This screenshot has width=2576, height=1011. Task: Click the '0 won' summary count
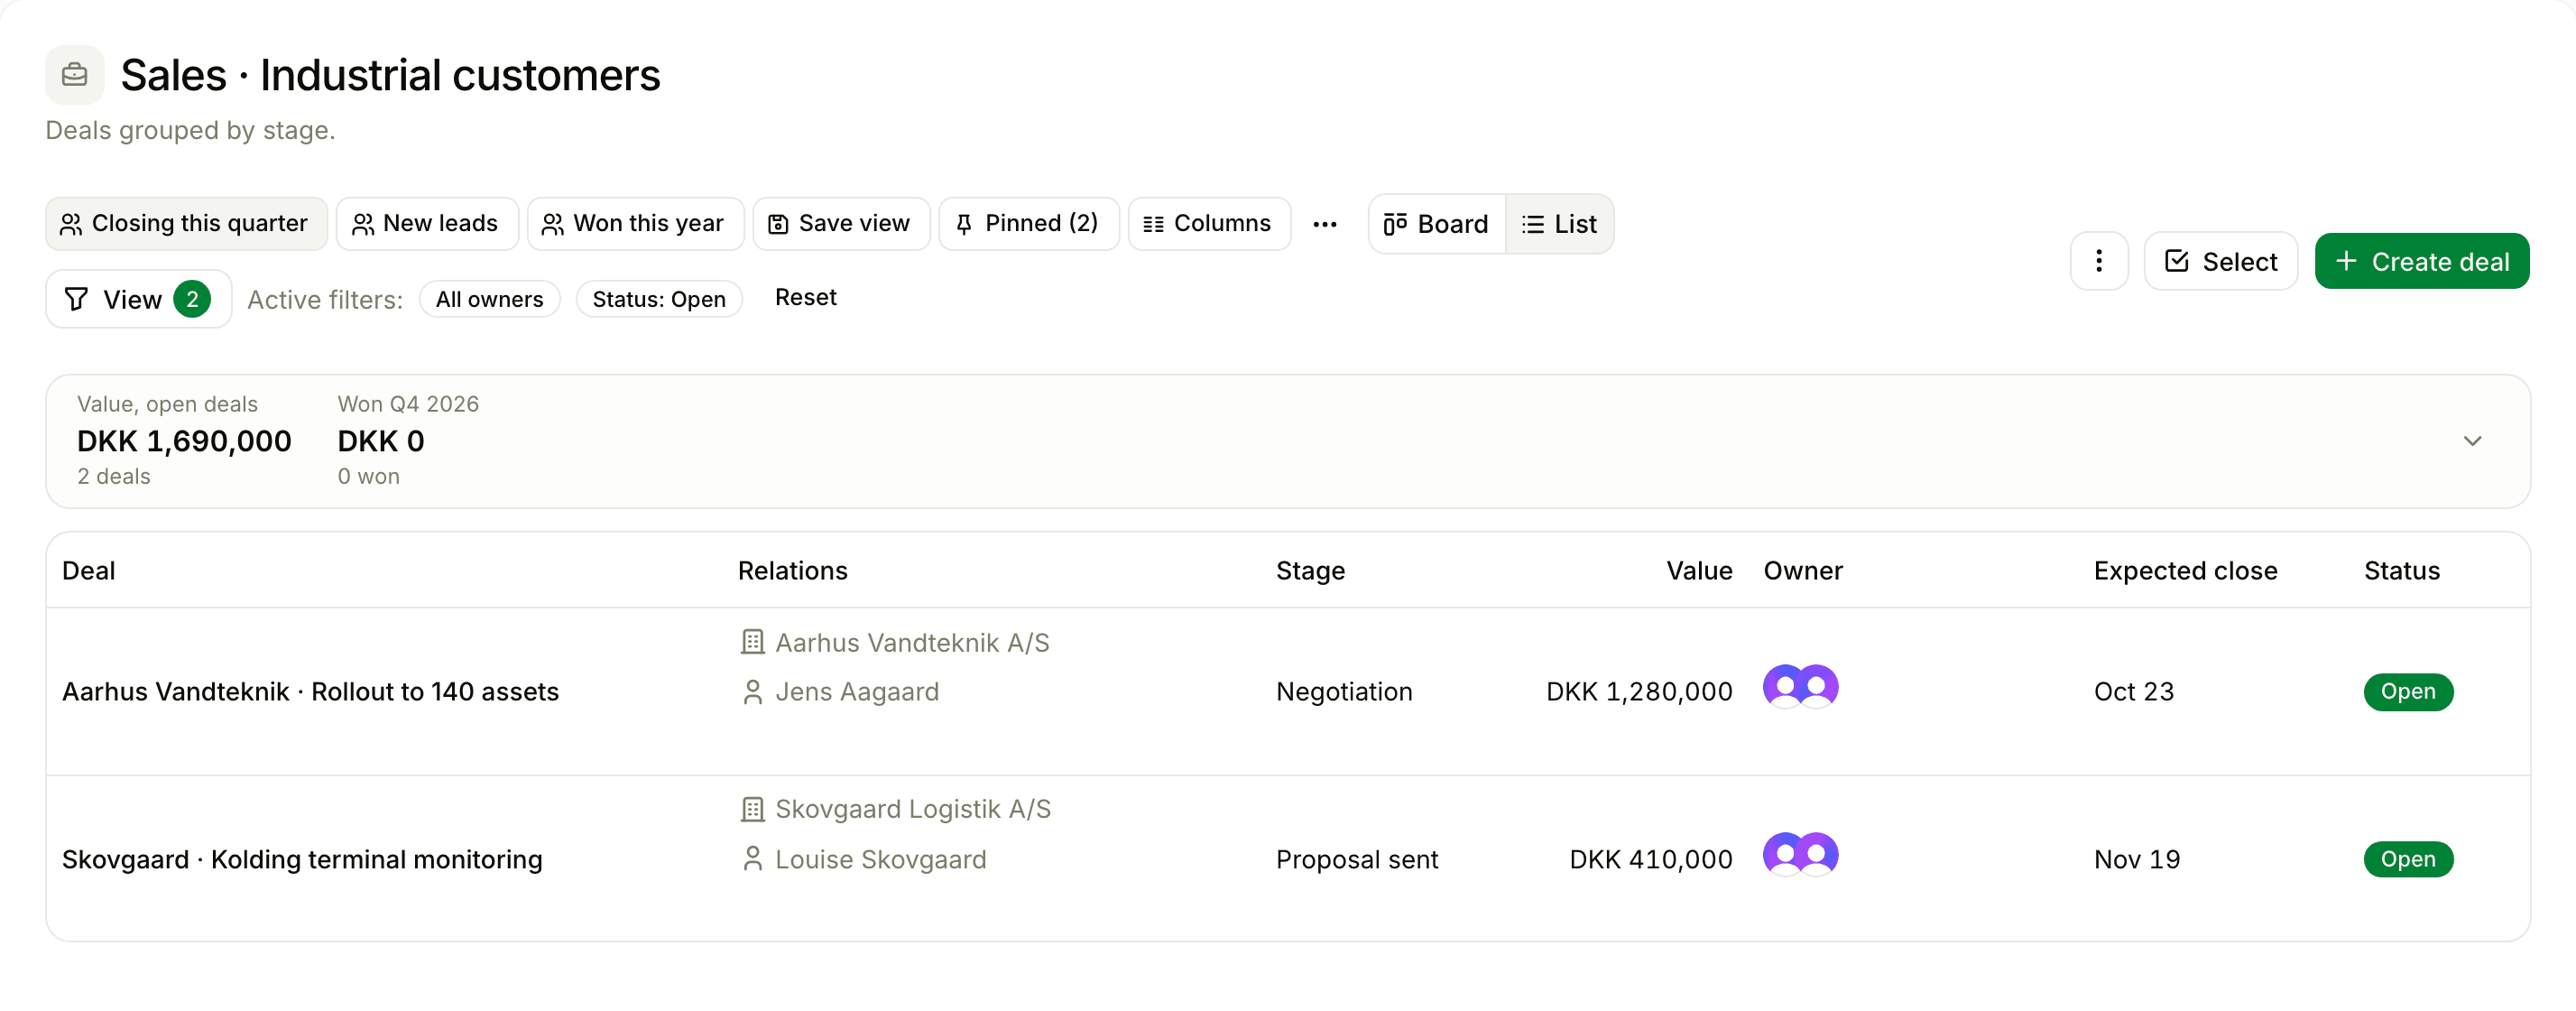(x=368, y=477)
